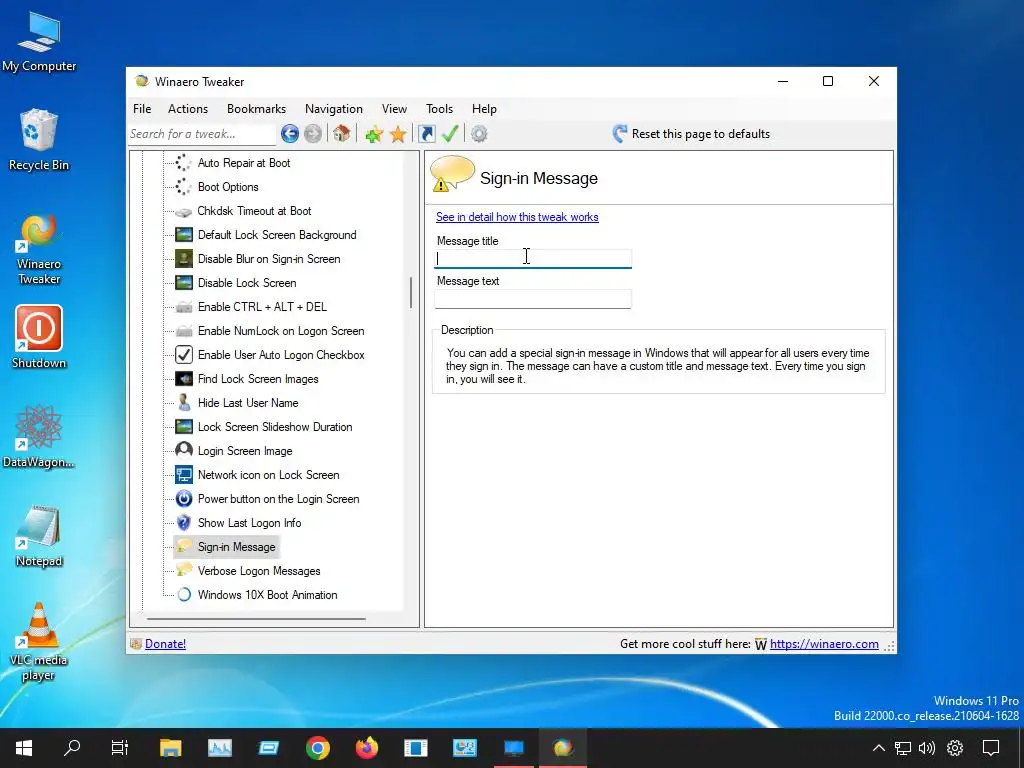Click the tree panel vertical scrollbar
1024x768 pixels.
pos(411,293)
